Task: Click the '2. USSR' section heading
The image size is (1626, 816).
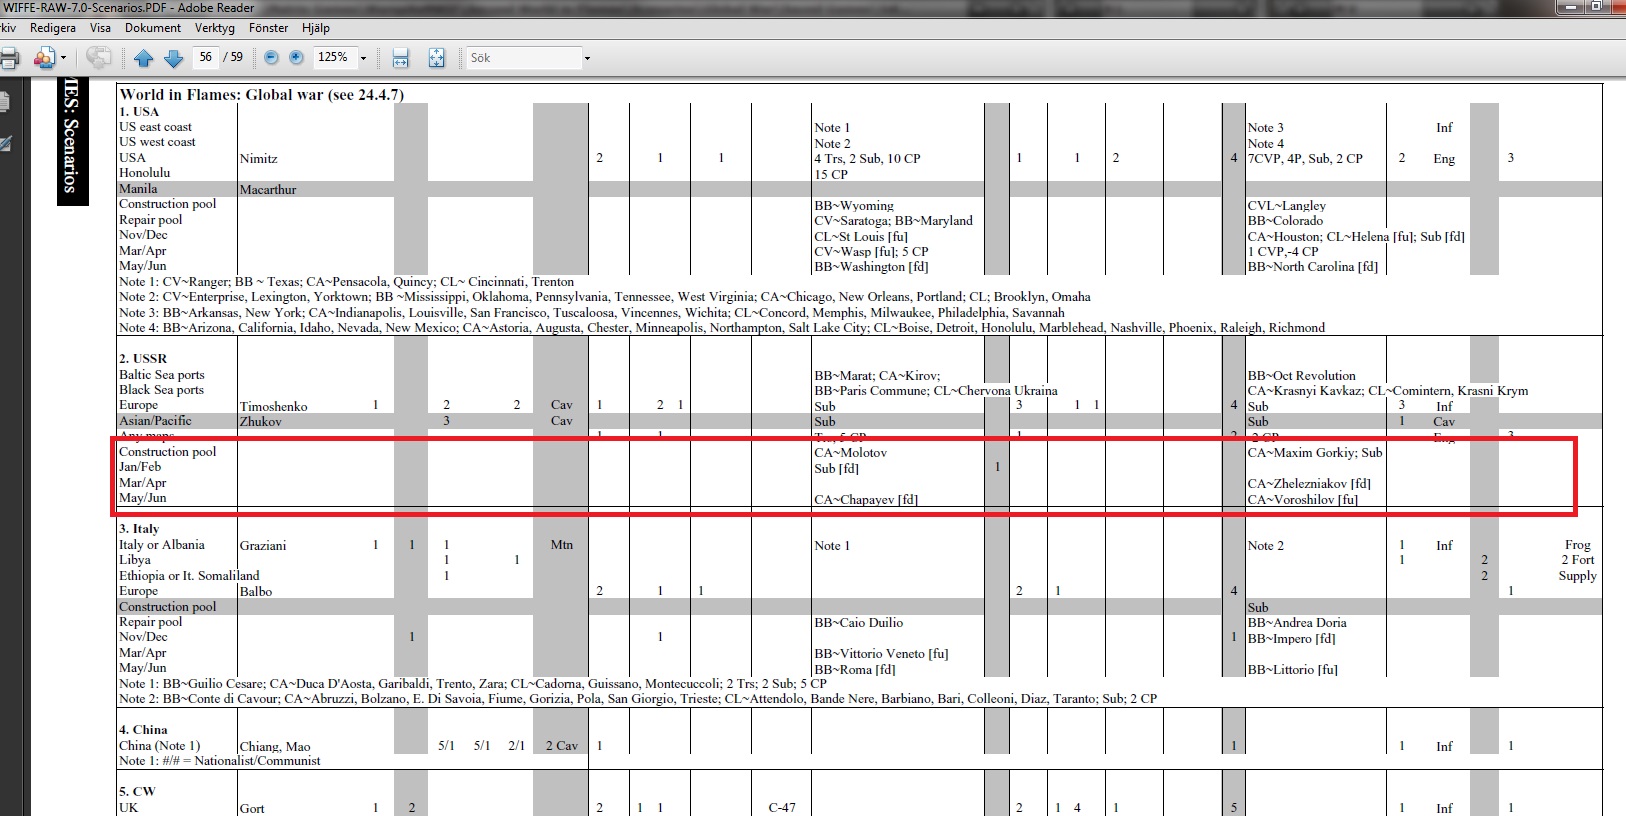Action: point(143,358)
